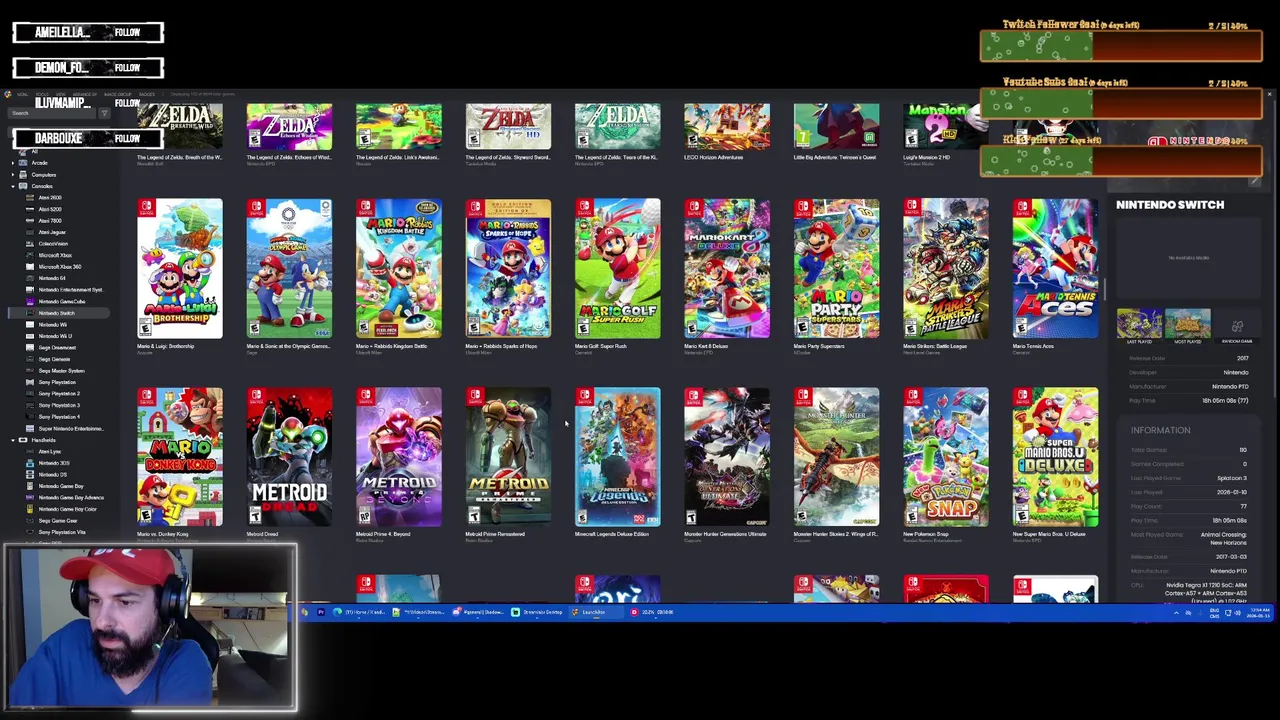Expand the Arcade tree category
The width and height of the screenshot is (1280, 720).
[13, 163]
